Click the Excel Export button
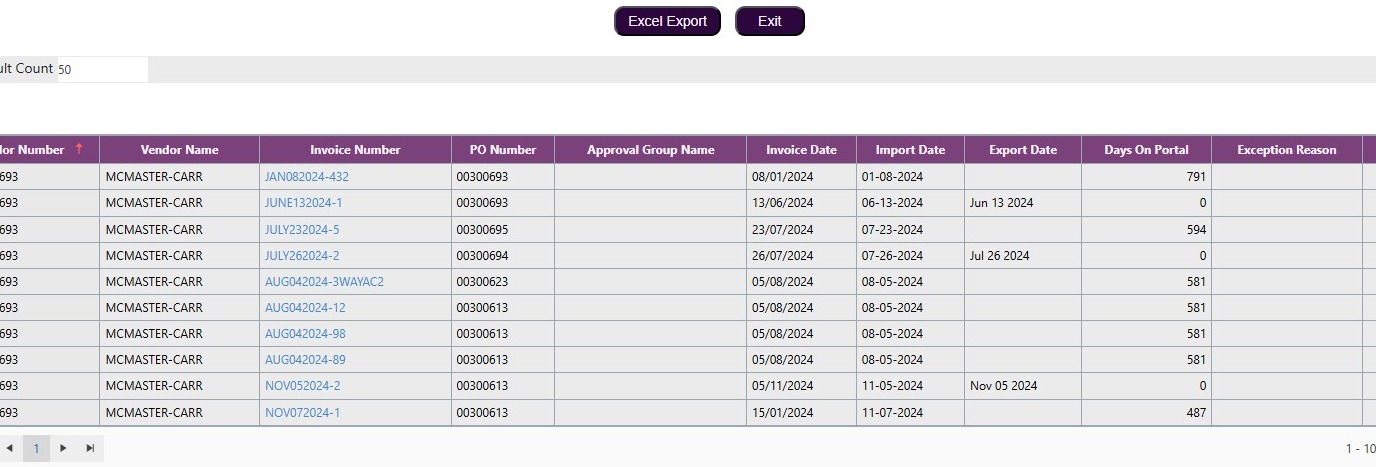 pyautogui.click(x=667, y=21)
